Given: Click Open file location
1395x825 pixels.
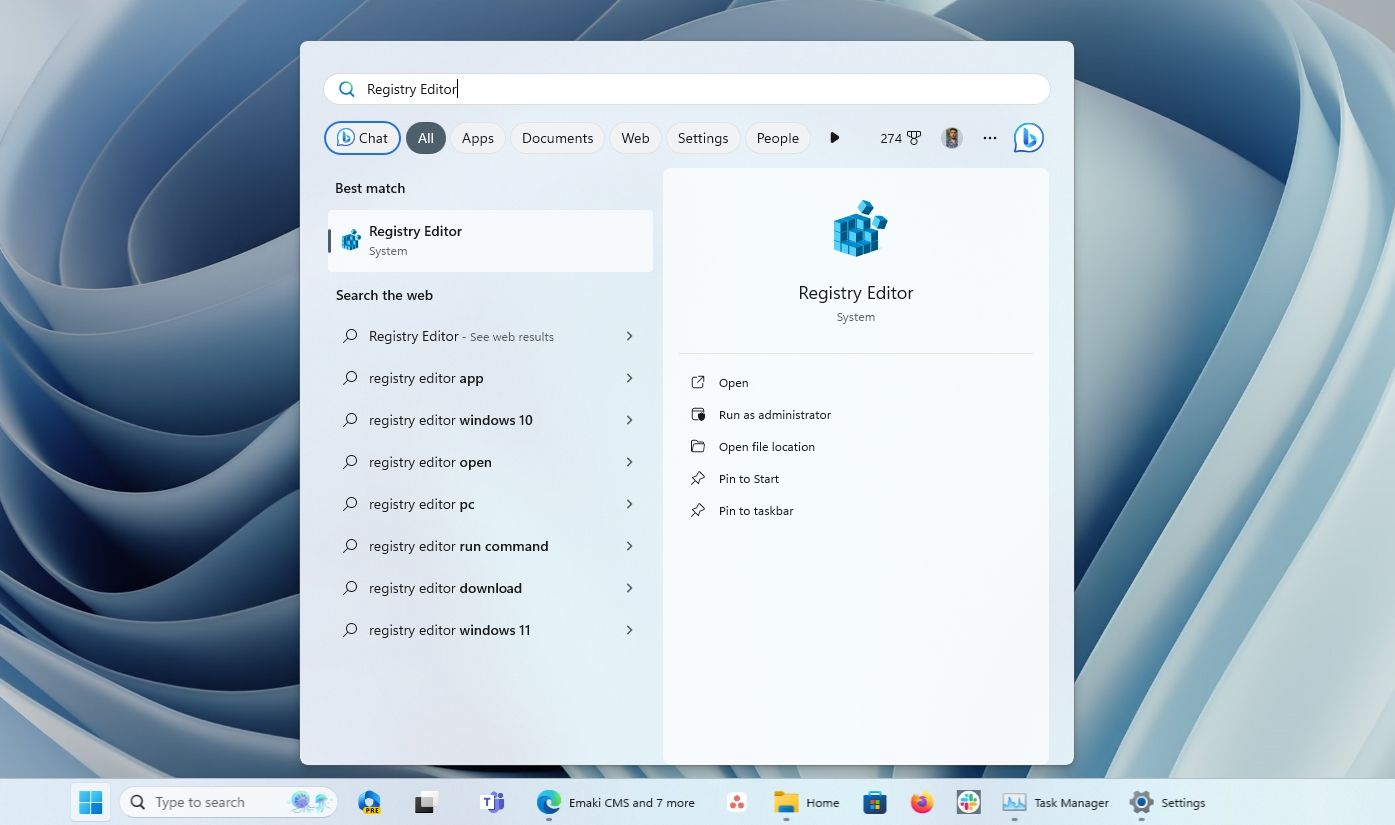Looking at the screenshot, I should click(x=766, y=447).
